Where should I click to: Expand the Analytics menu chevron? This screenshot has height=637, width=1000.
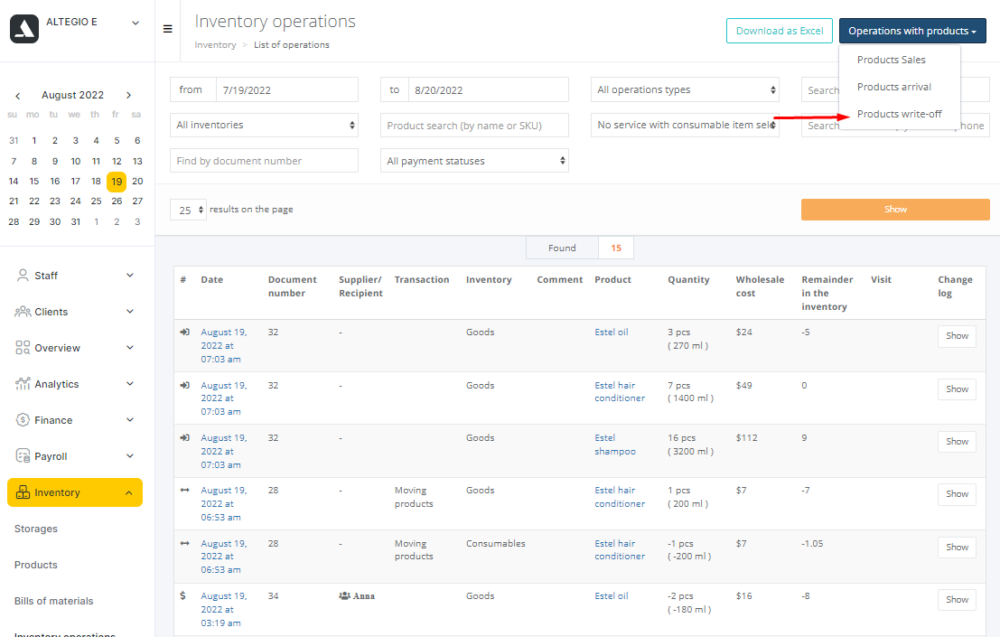click(x=130, y=384)
